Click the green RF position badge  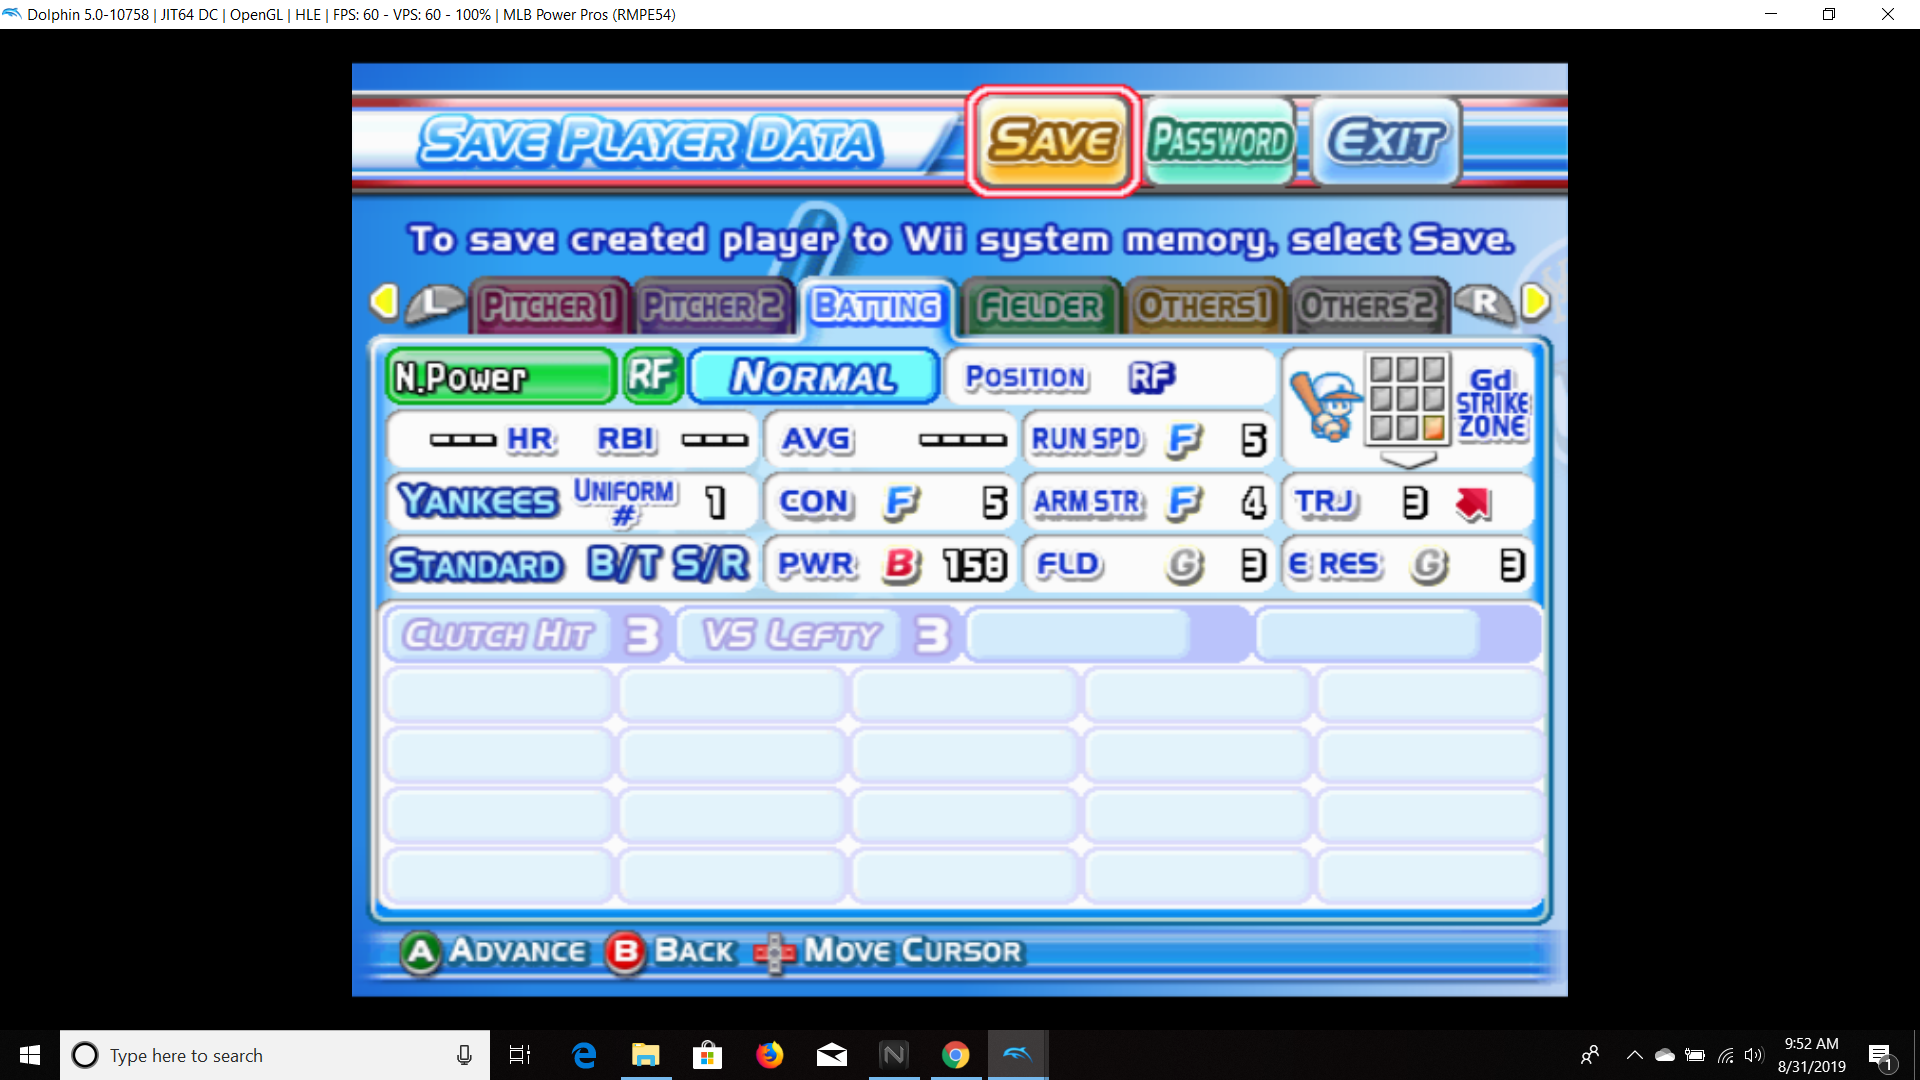click(652, 377)
